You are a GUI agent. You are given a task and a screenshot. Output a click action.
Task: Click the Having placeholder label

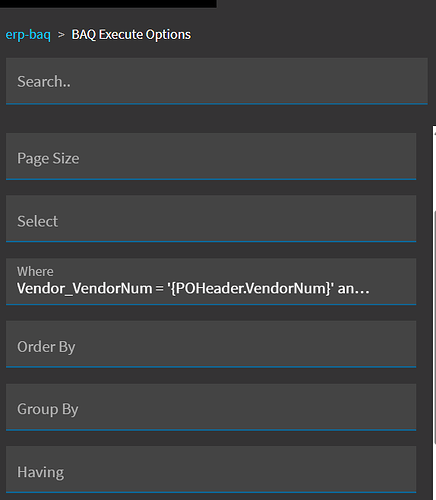40,472
